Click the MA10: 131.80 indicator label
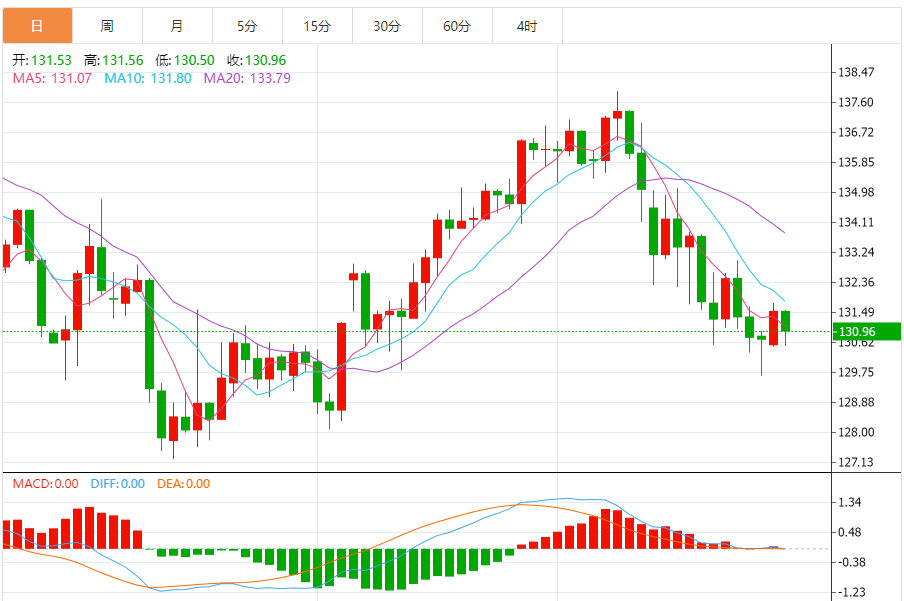 click(x=148, y=78)
